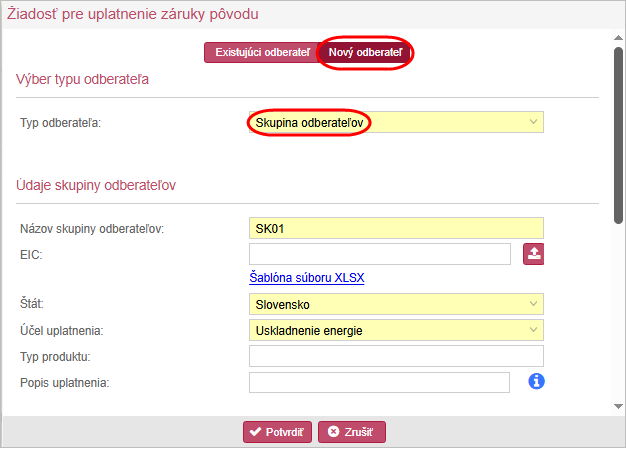Click the Popis uplatnenia input field
The width and height of the screenshot is (626, 453).
379,382
